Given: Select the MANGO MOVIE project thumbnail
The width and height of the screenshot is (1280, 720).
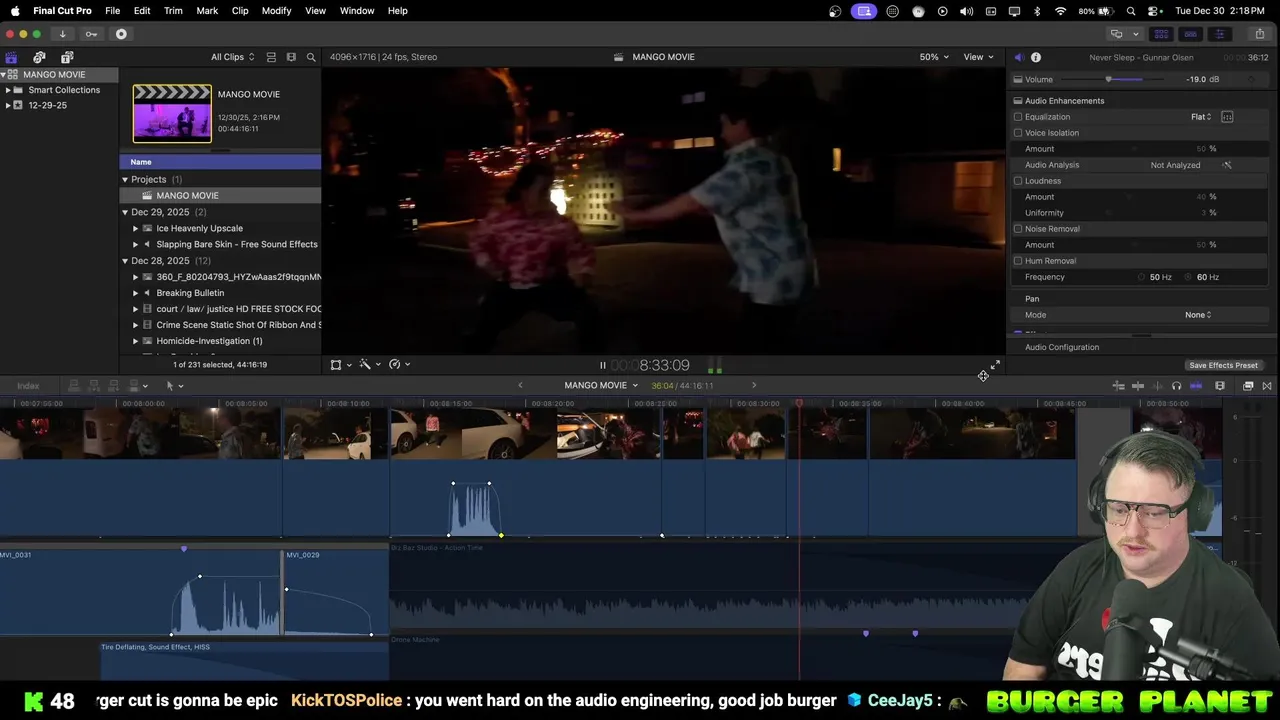Looking at the screenshot, I should (x=172, y=113).
